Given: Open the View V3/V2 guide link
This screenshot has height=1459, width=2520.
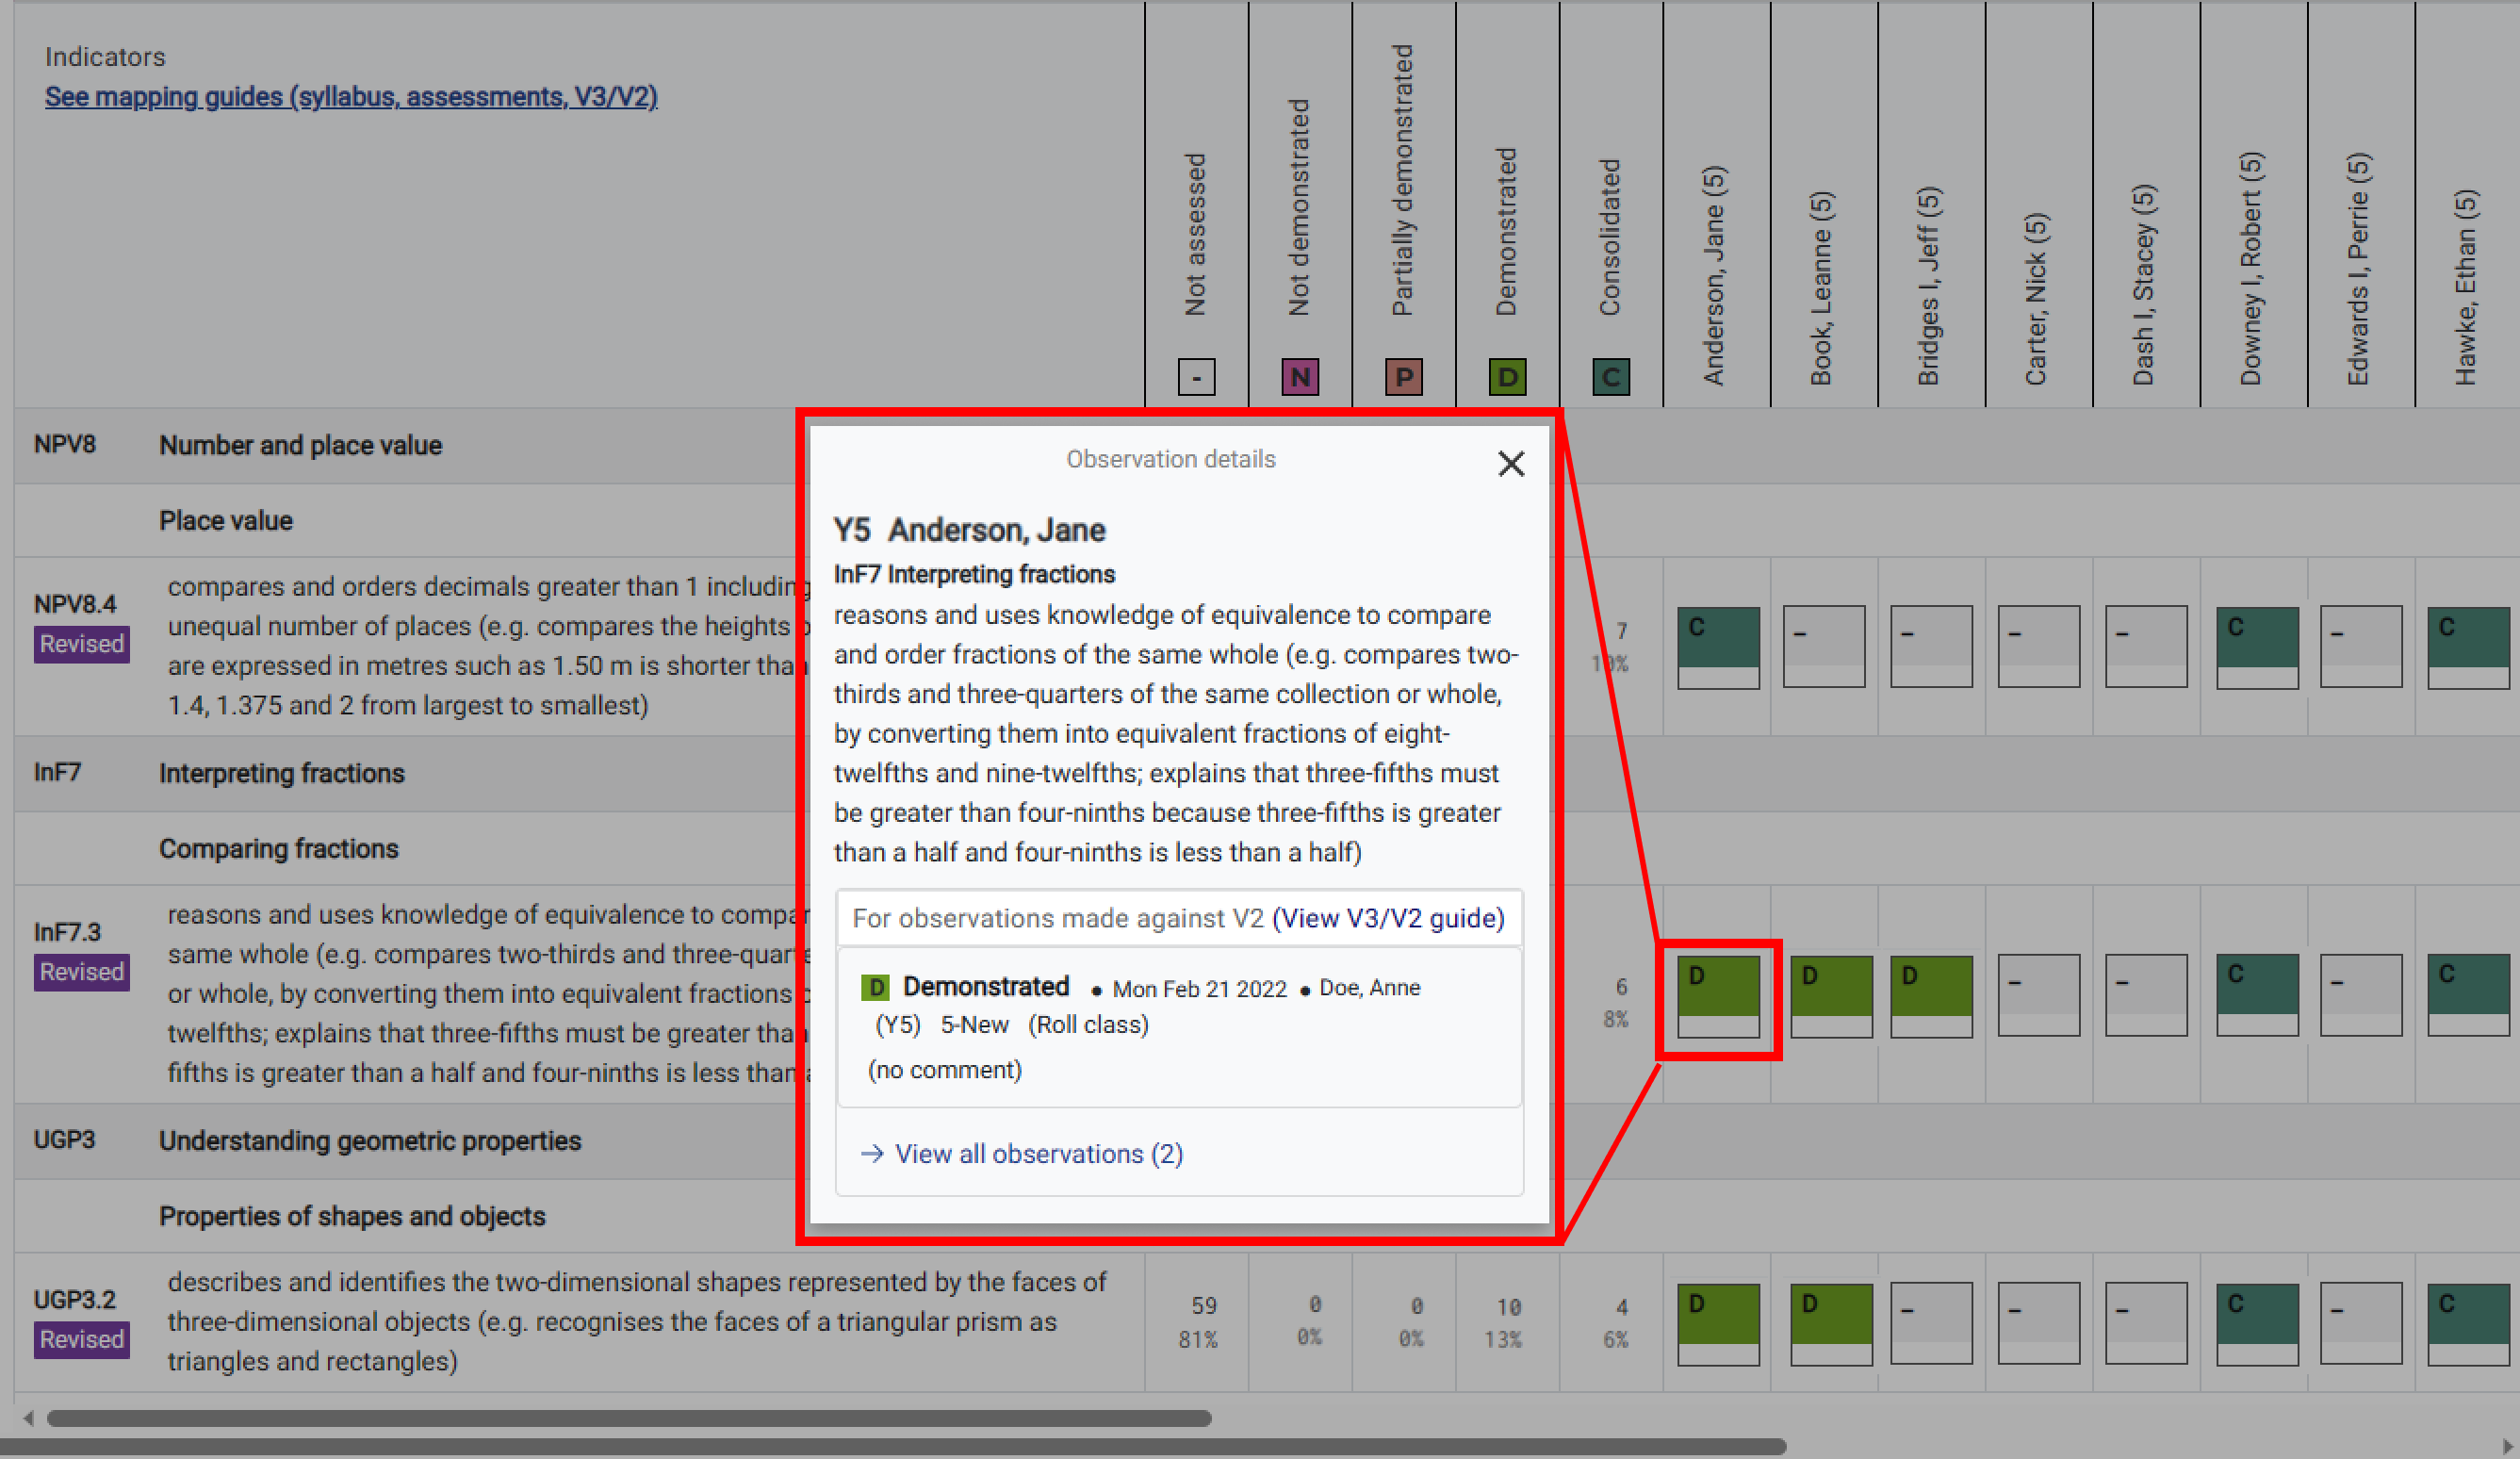Looking at the screenshot, I should (1387, 918).
